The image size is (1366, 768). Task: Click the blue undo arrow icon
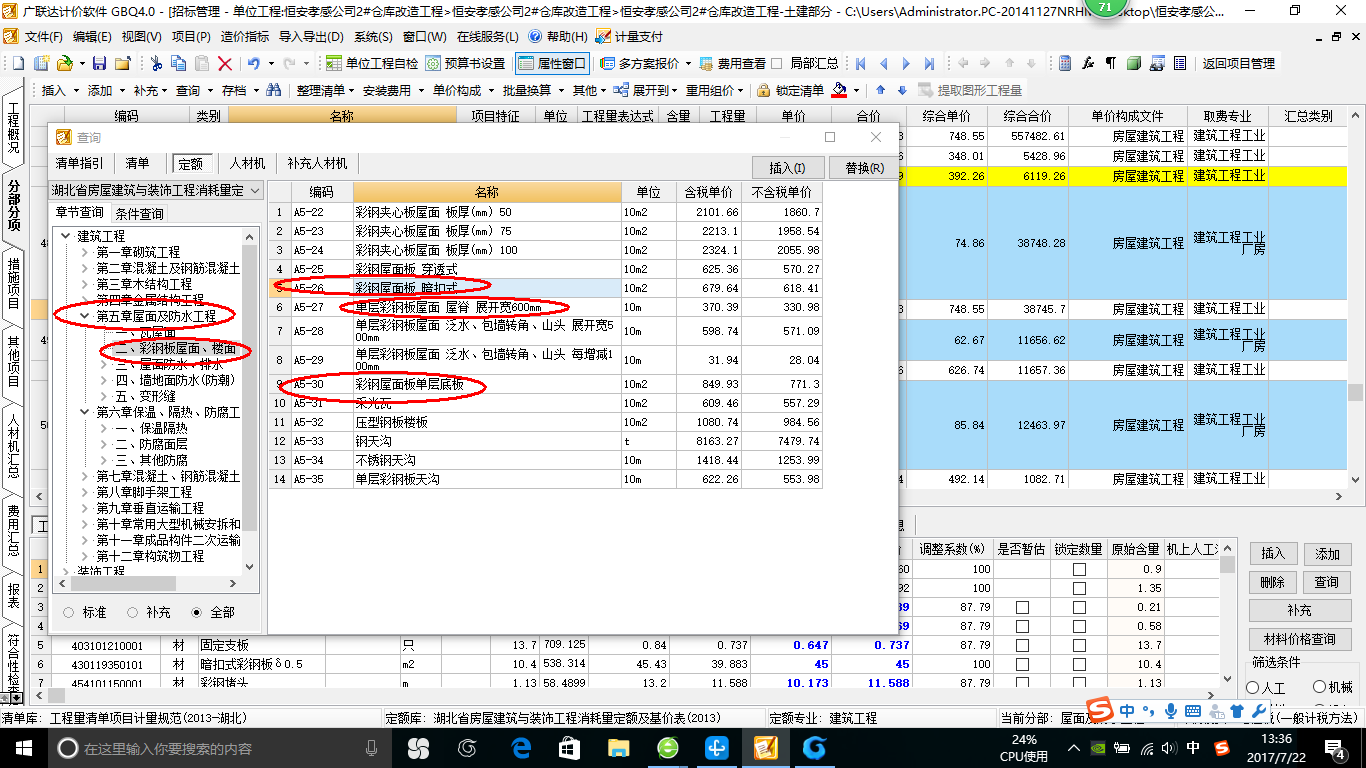254,63
